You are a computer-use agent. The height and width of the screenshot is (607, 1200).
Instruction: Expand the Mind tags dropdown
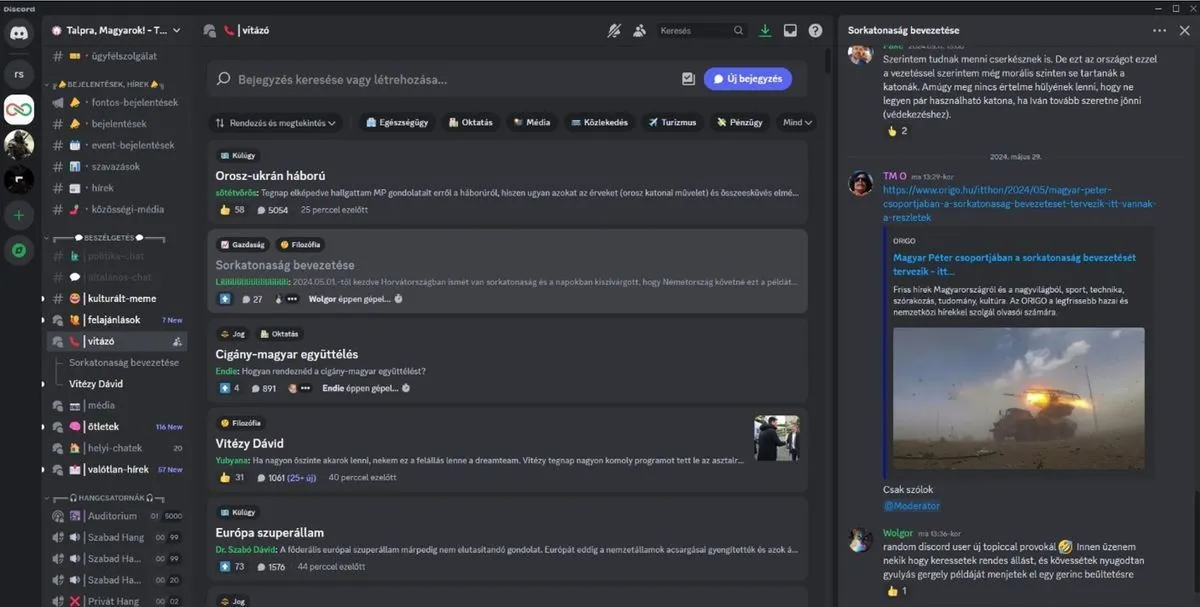pyautogui.click(x=797, y=123)
